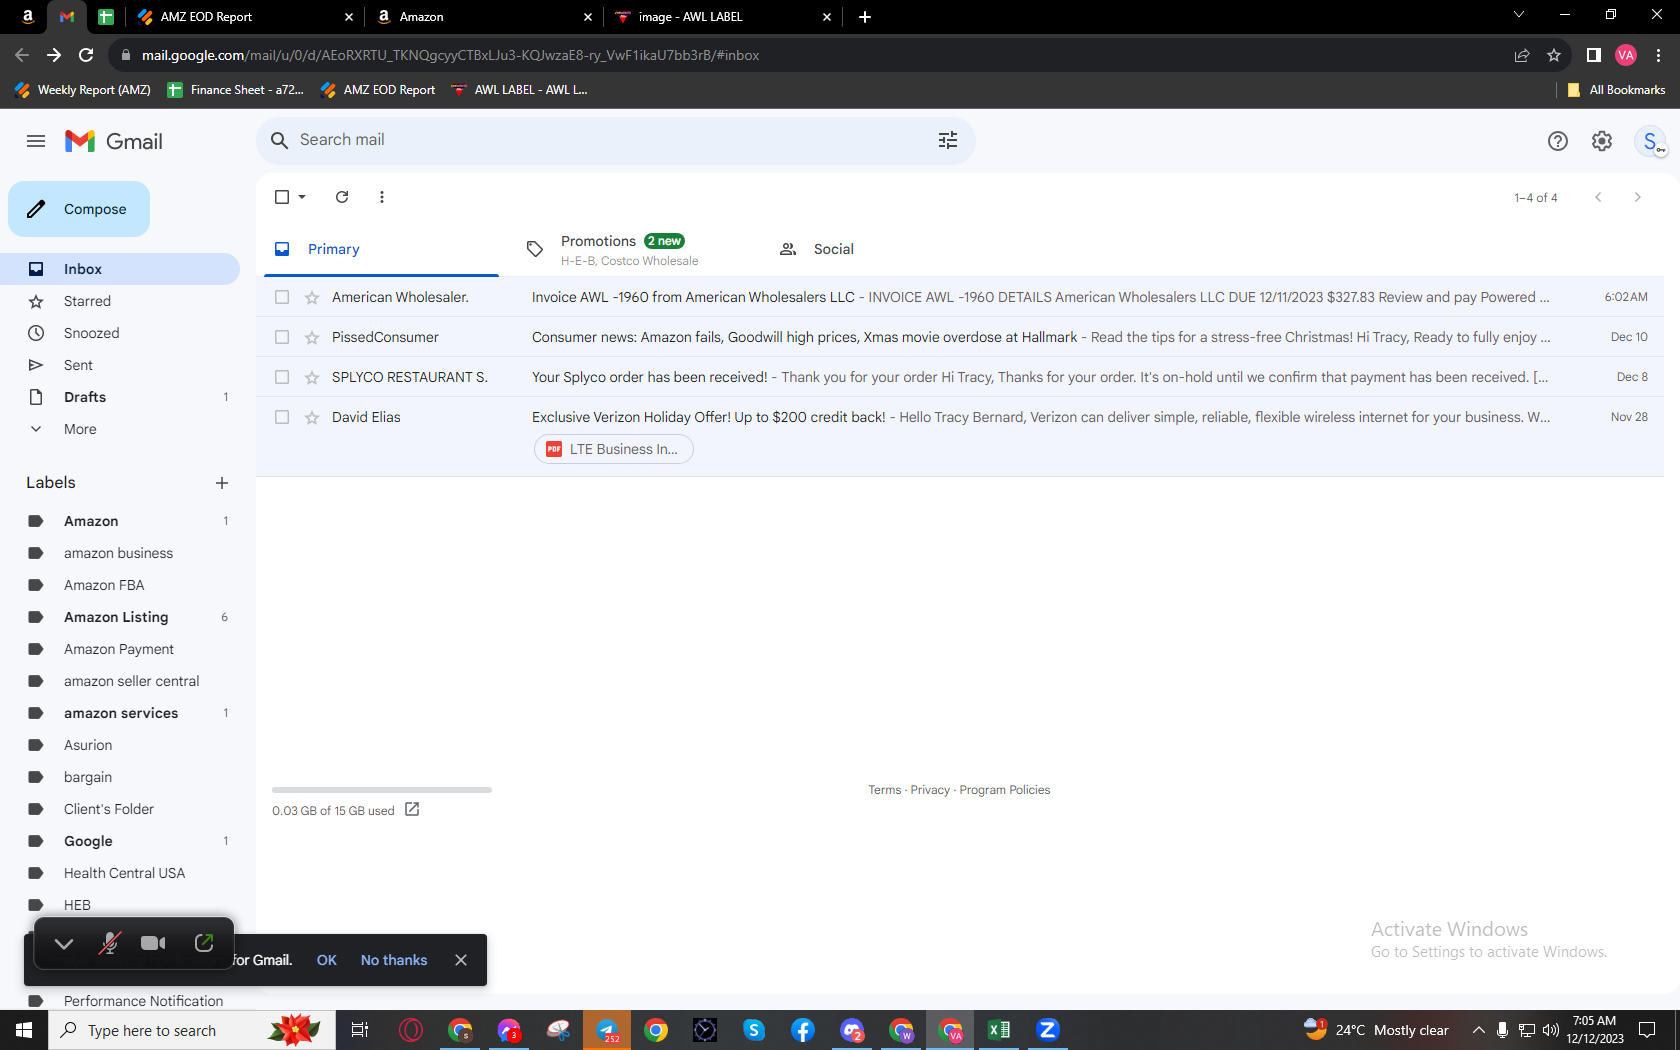Viewport: 1680px width, 1050px height.
Task: Click No thanks on the notification prompt
Action: coord(394,960)
